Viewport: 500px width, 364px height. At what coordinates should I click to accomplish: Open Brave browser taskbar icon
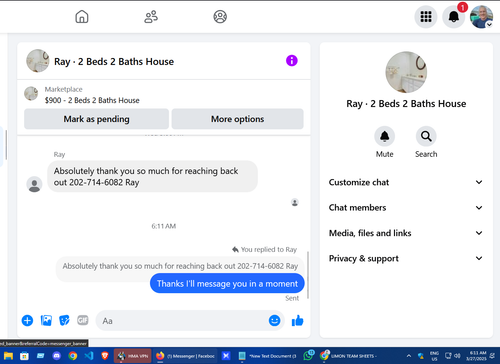(105, 356)
